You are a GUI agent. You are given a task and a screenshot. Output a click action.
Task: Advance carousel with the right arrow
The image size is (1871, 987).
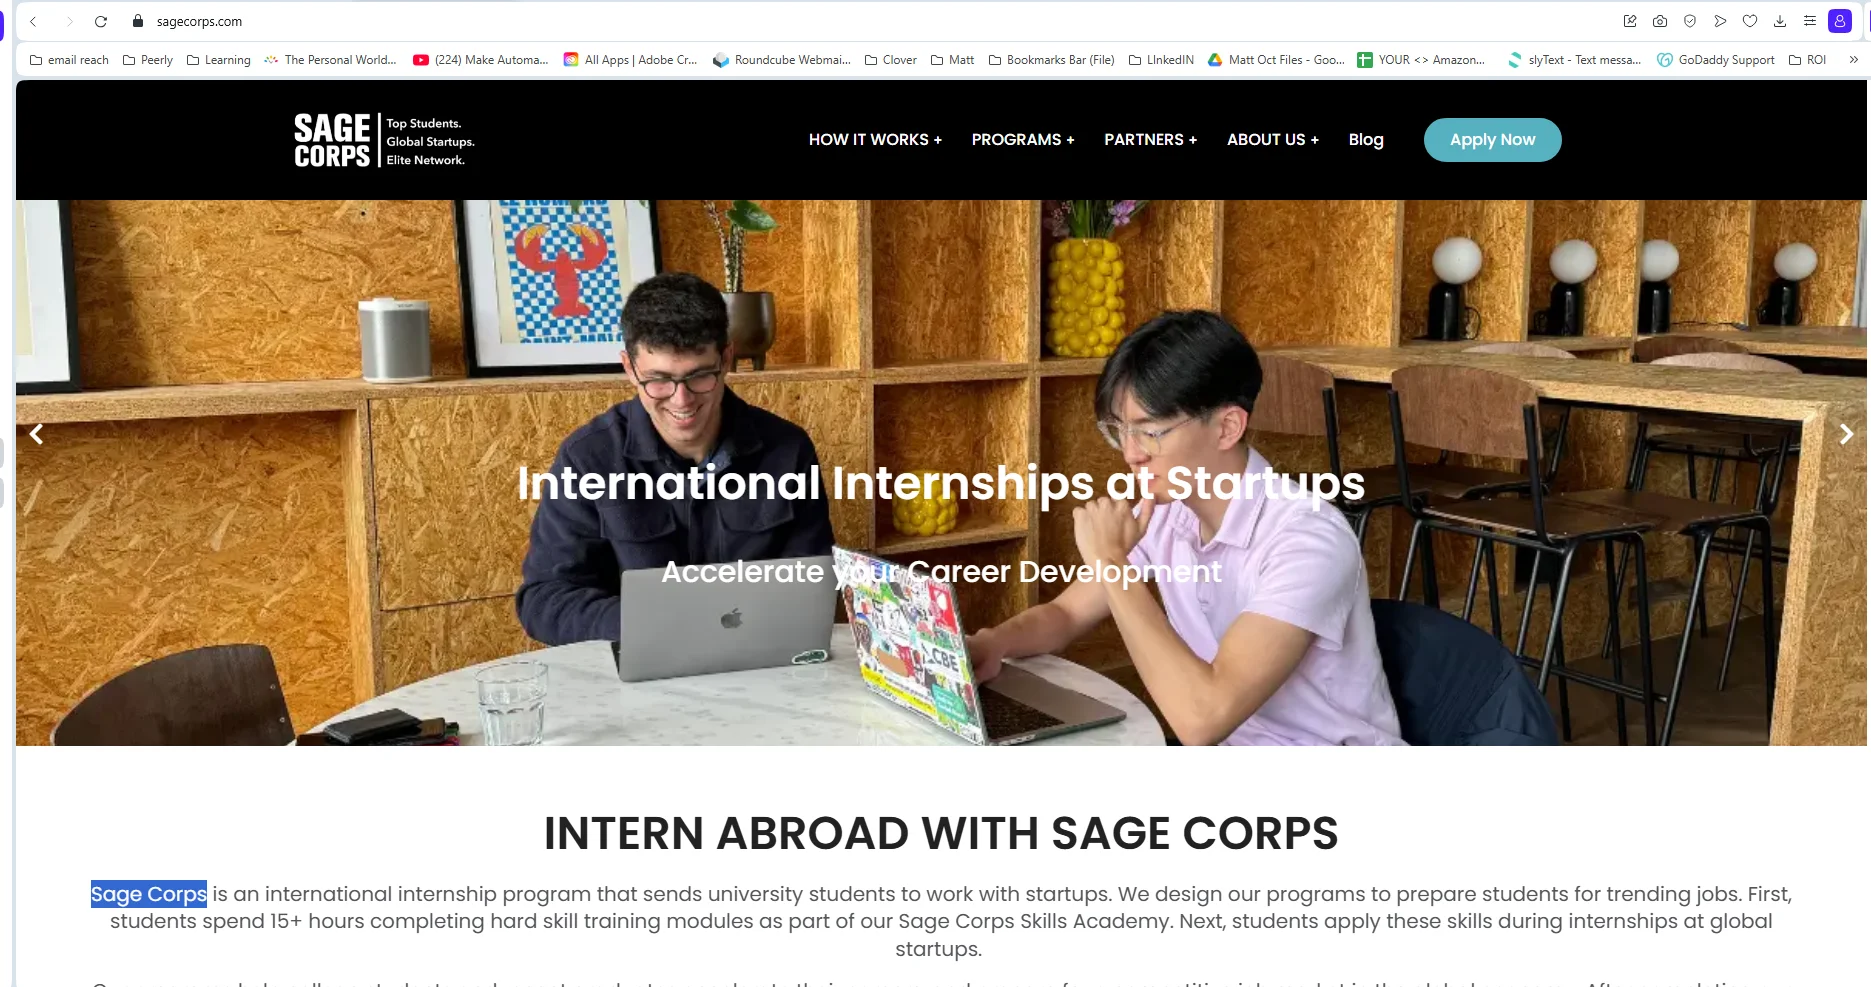[1846, 434]
